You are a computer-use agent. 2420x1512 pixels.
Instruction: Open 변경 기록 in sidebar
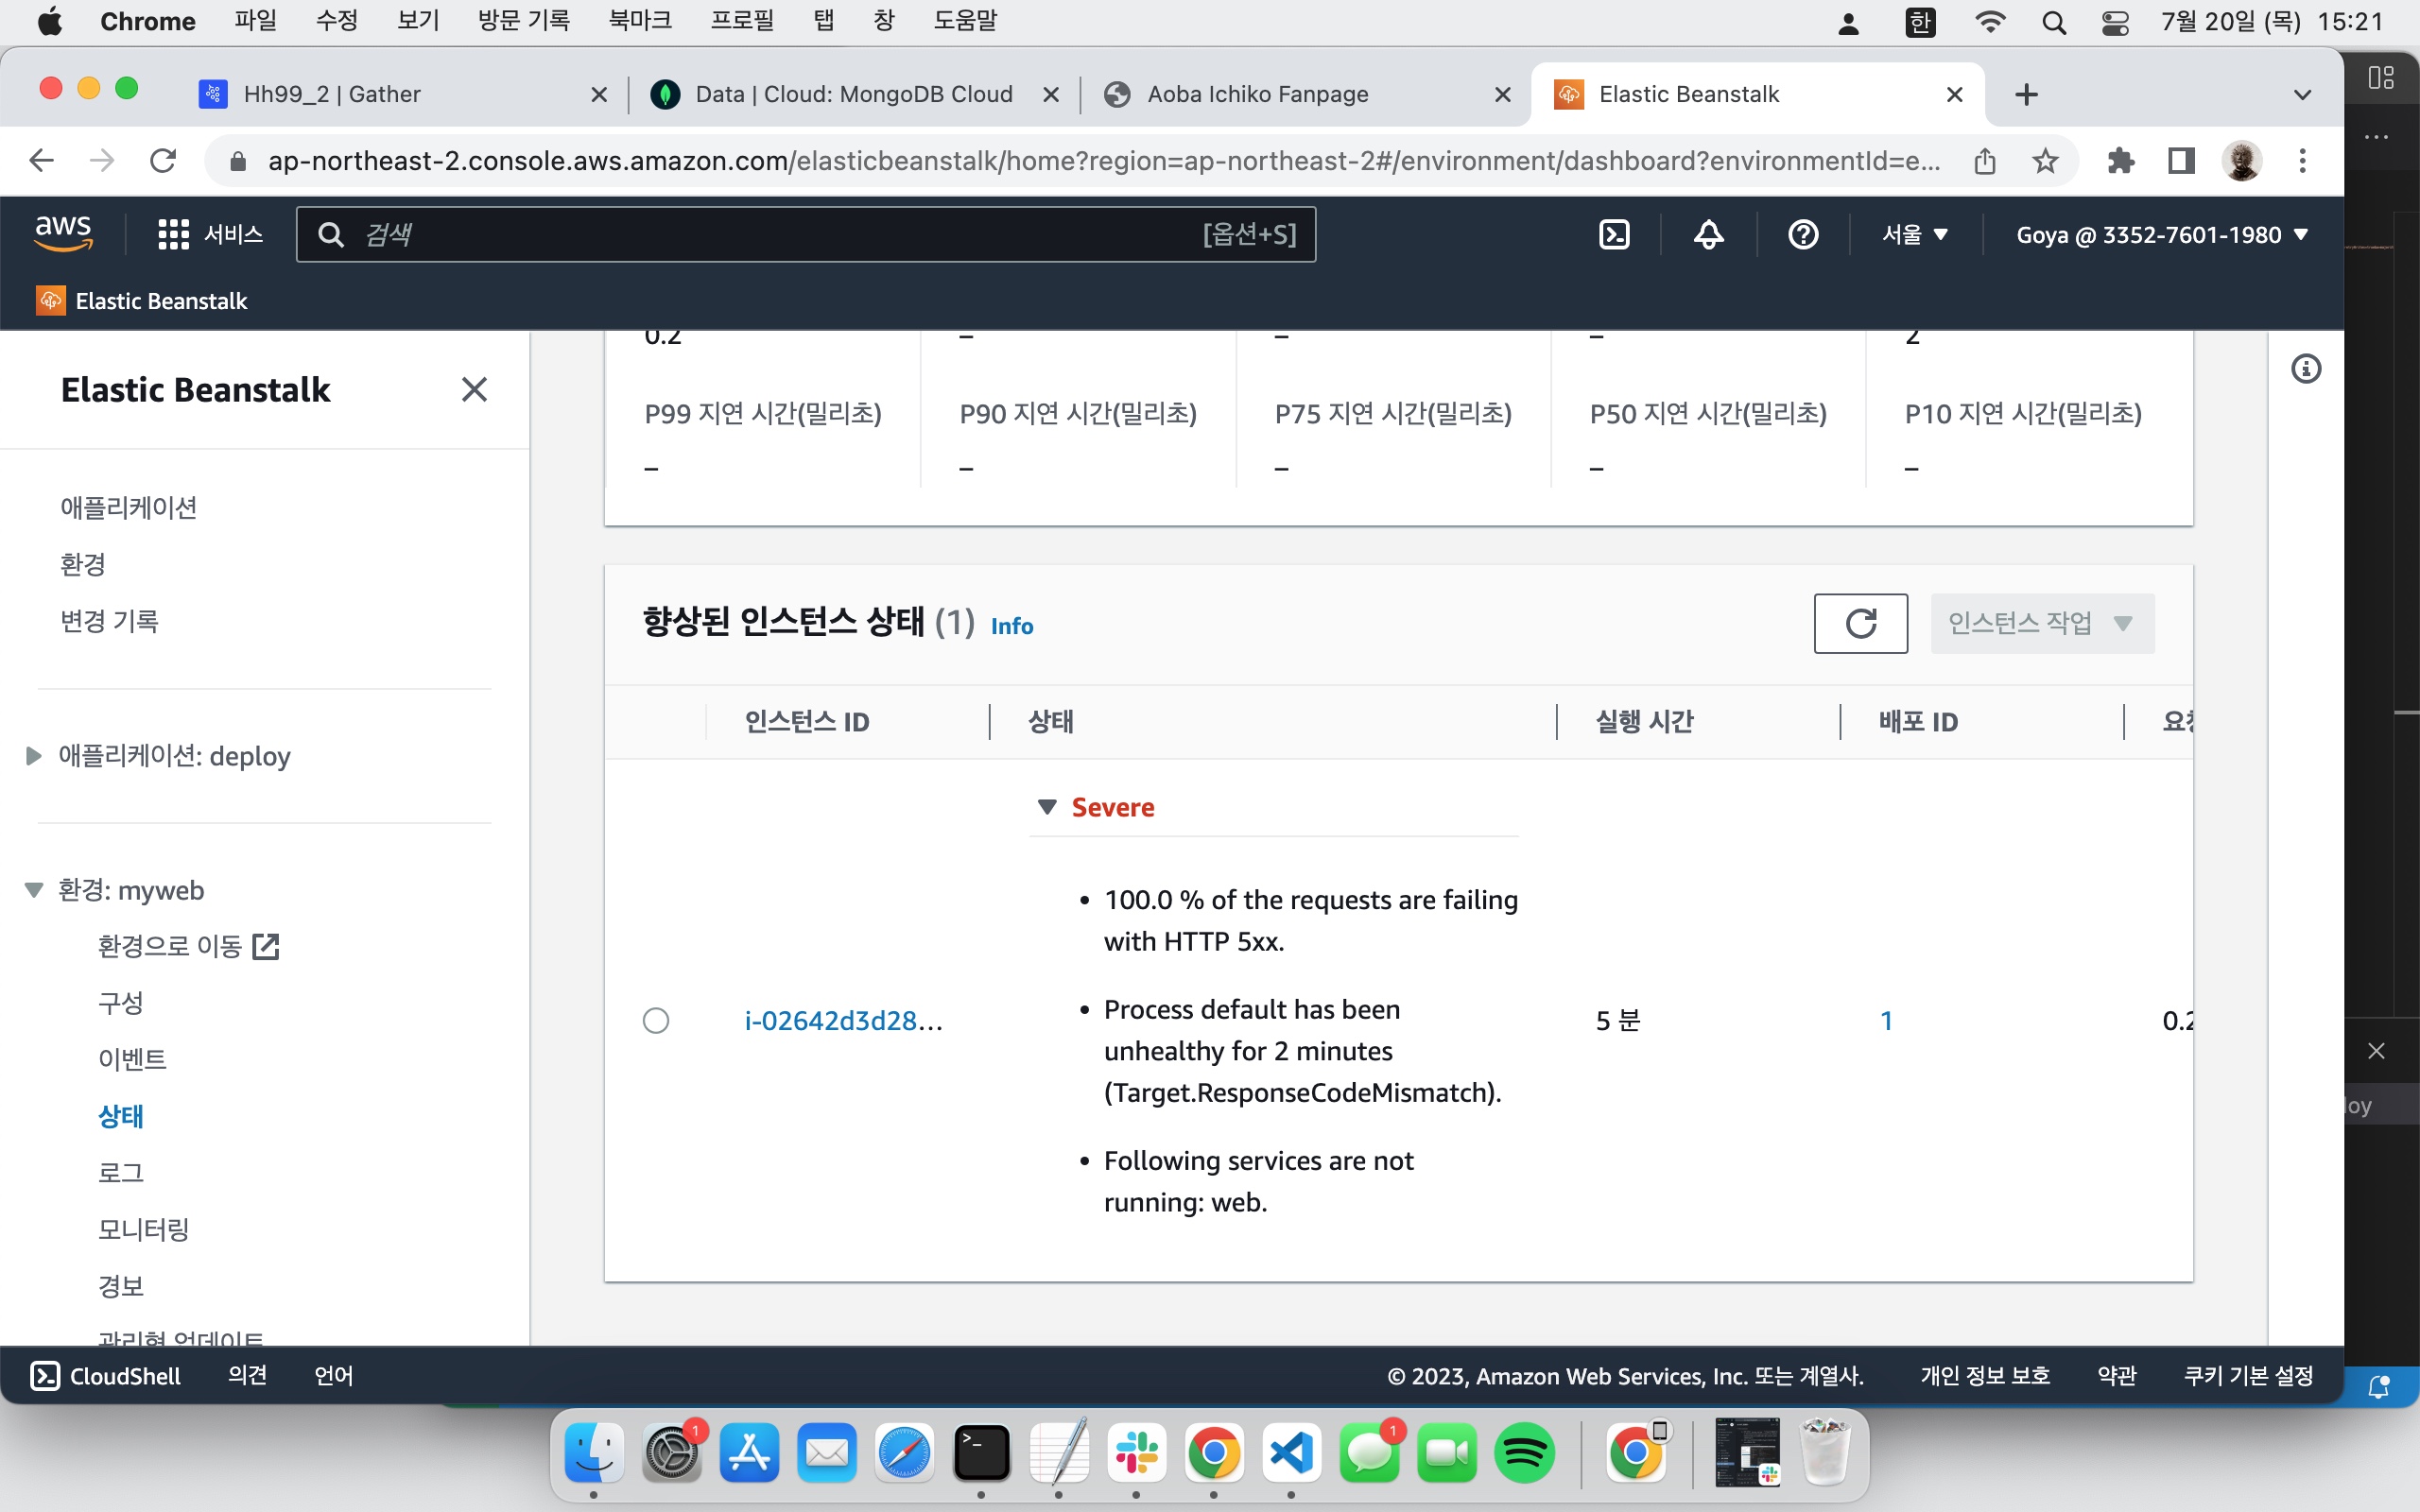click(109, 621)
